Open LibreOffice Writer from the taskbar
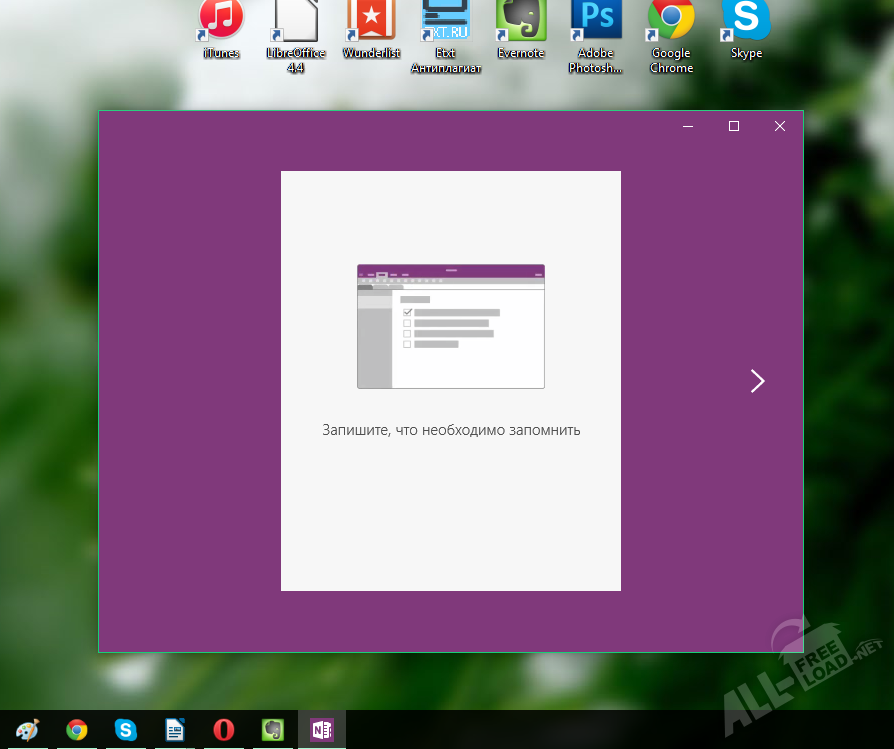 pos(174,730)
